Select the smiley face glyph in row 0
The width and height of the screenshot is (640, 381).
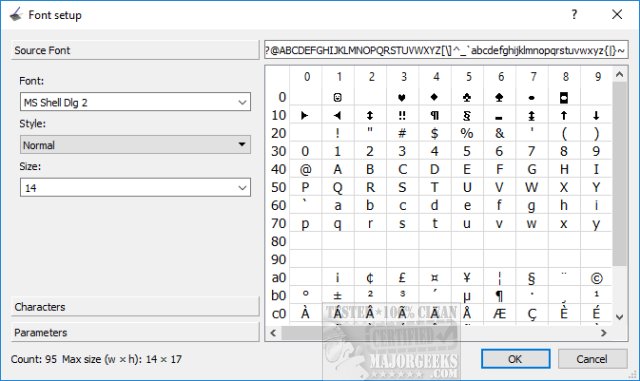pyautogui.click(x=338, y=97)
